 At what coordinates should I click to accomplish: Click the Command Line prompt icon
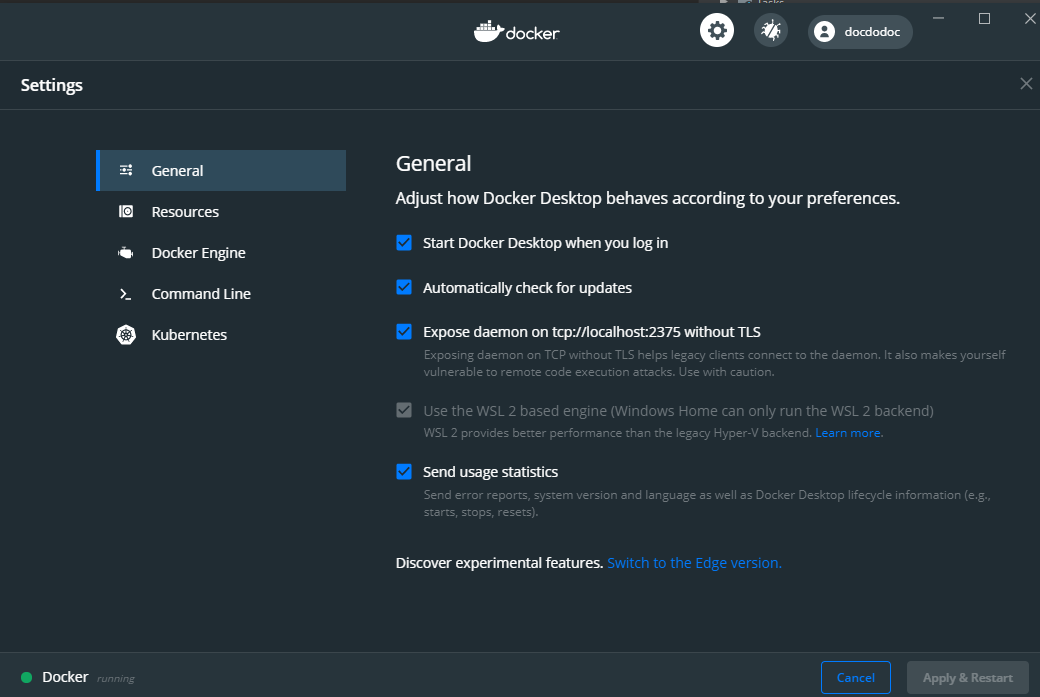(125, 294)
